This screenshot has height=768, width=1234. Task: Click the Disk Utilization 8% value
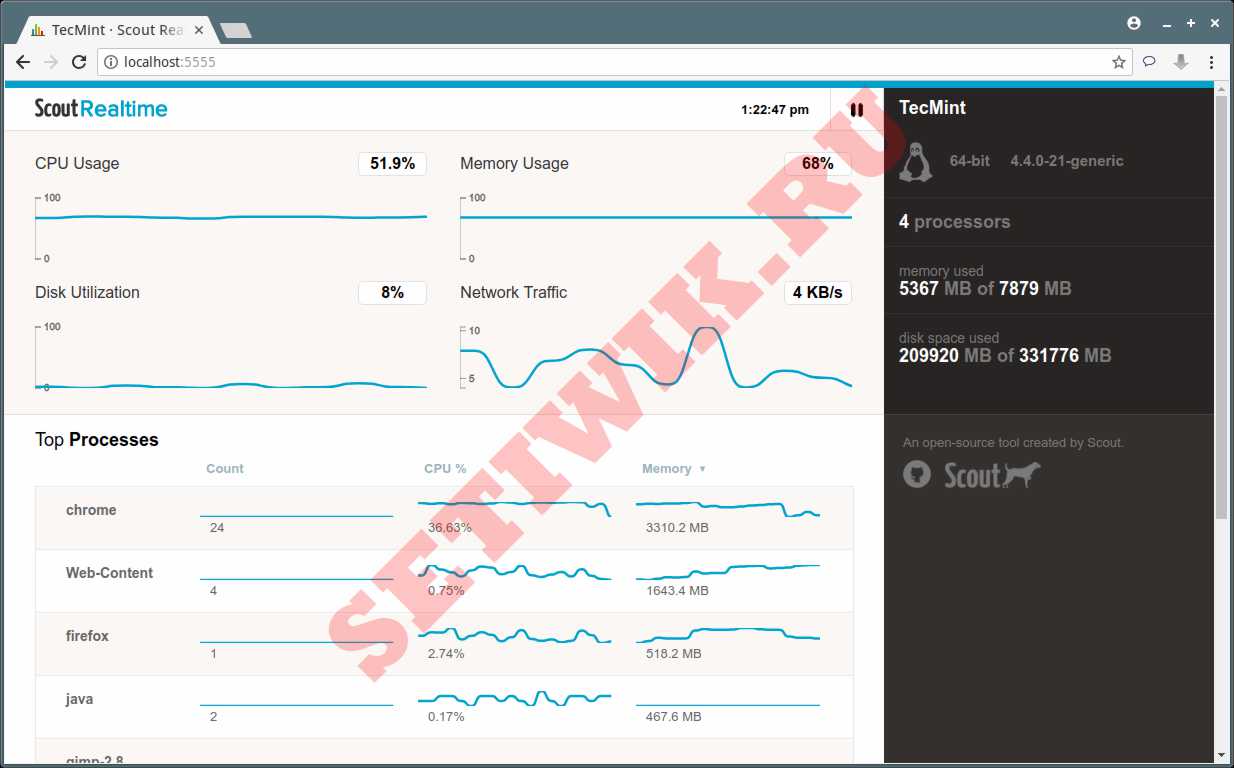click(x=393, y=293)
